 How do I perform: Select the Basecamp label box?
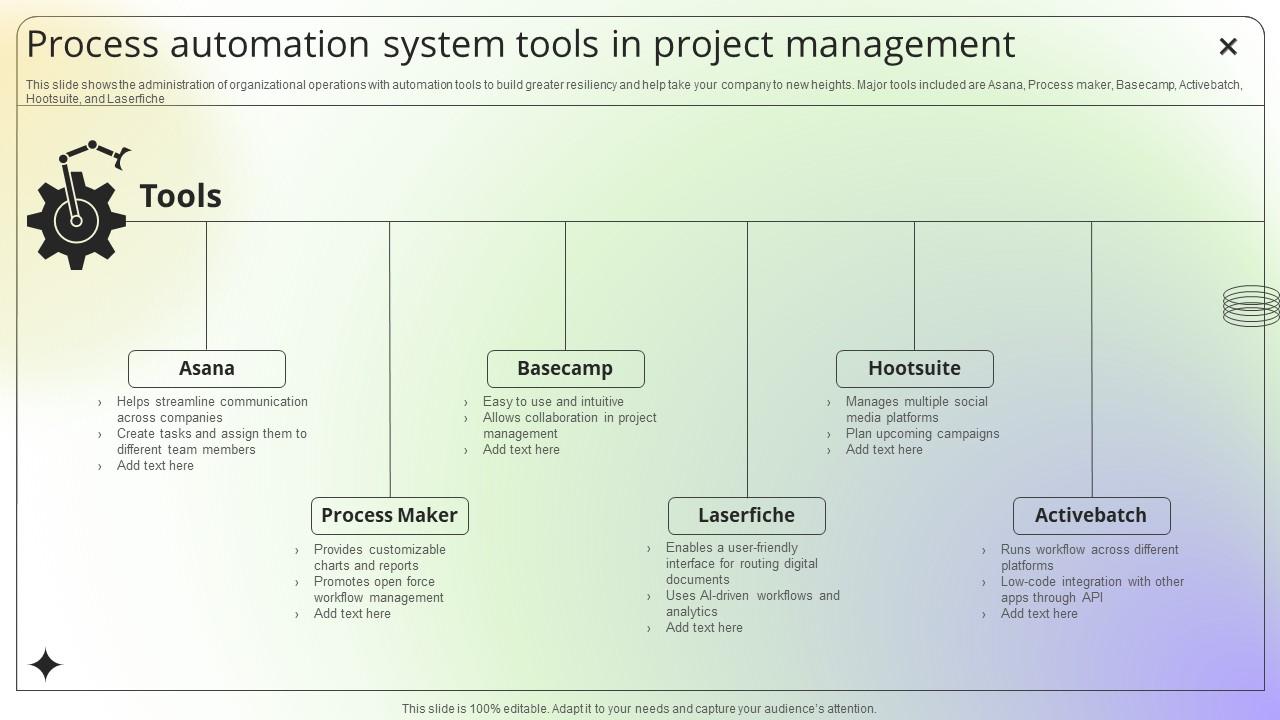tap(565, 369)
